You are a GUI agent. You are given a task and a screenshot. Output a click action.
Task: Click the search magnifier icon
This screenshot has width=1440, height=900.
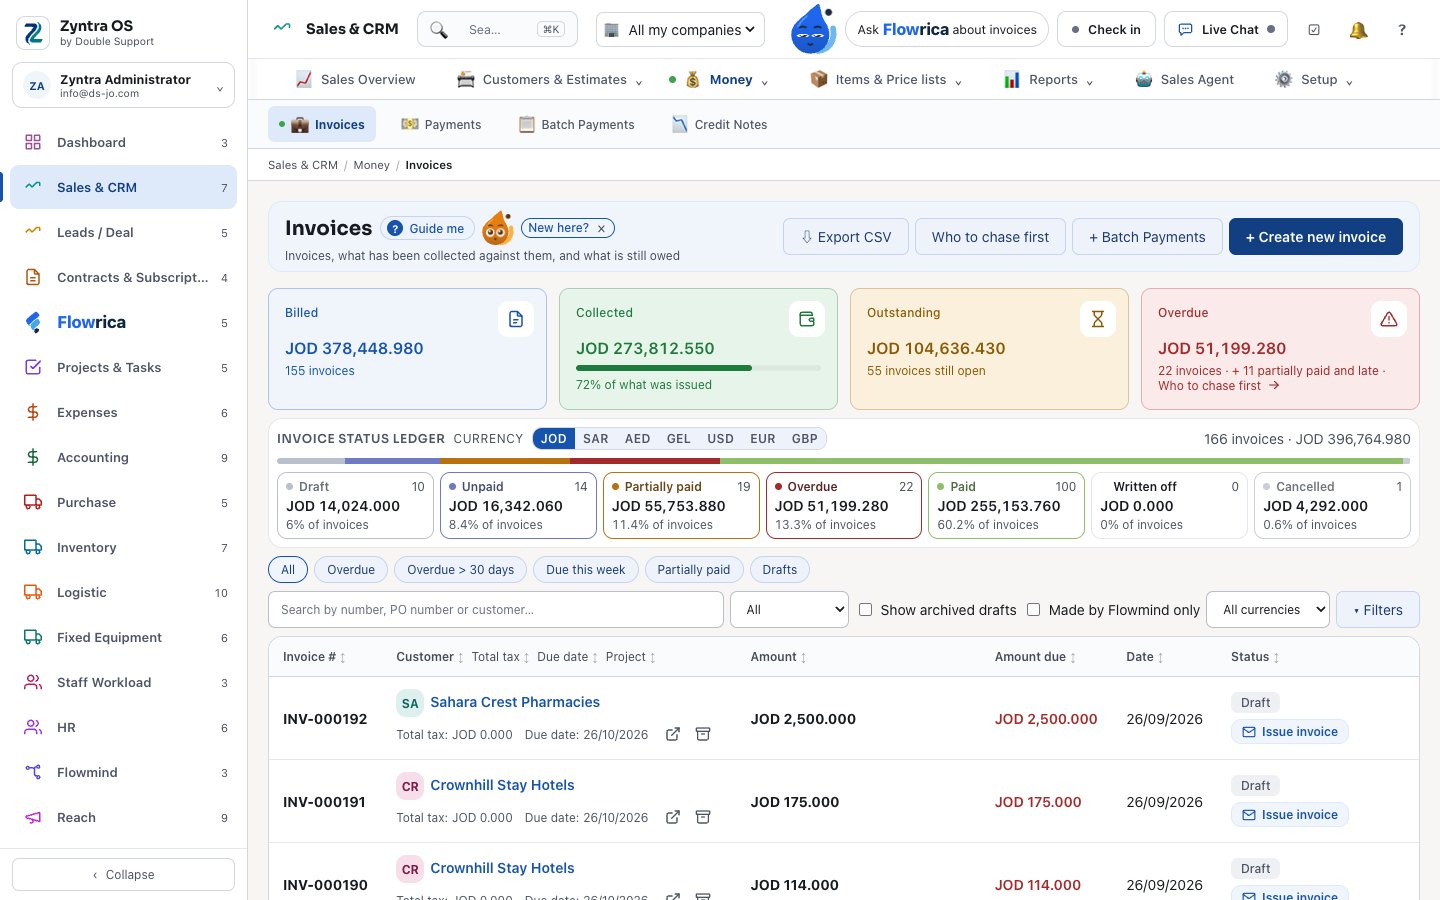point(439,30)
